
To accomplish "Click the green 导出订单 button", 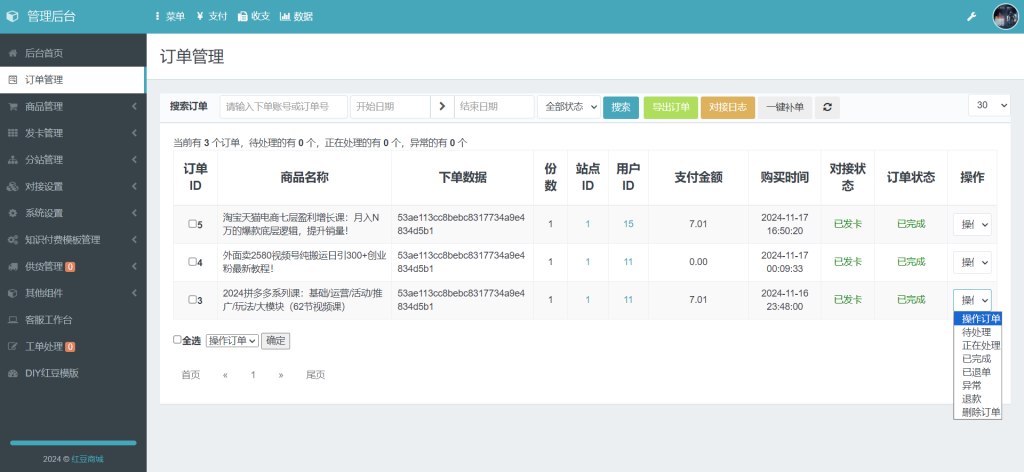I will pyautogui.click(x=671, y=108).
